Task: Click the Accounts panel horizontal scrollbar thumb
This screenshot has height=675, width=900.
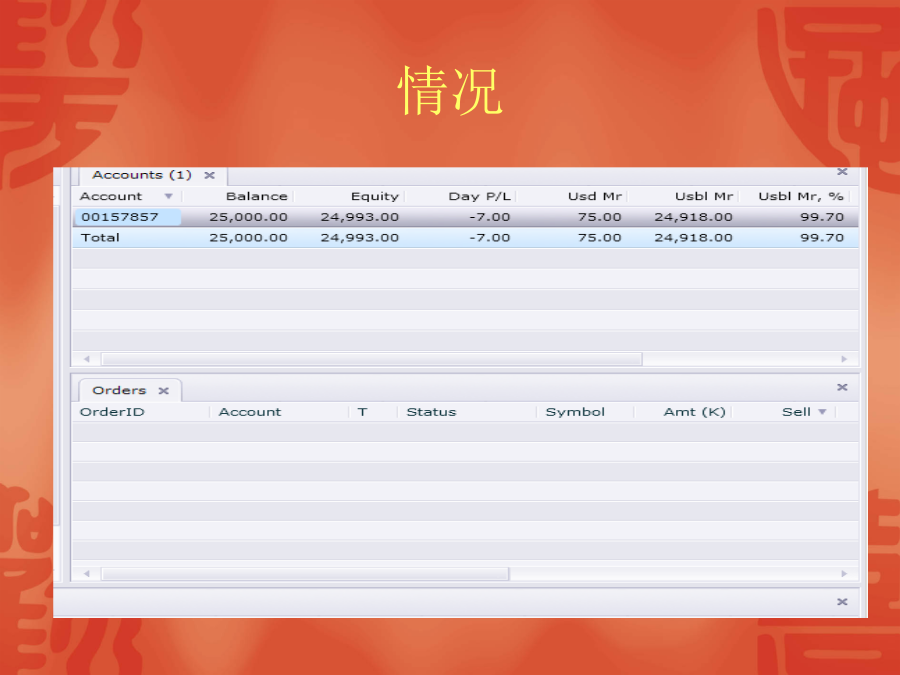Action: 372,359
